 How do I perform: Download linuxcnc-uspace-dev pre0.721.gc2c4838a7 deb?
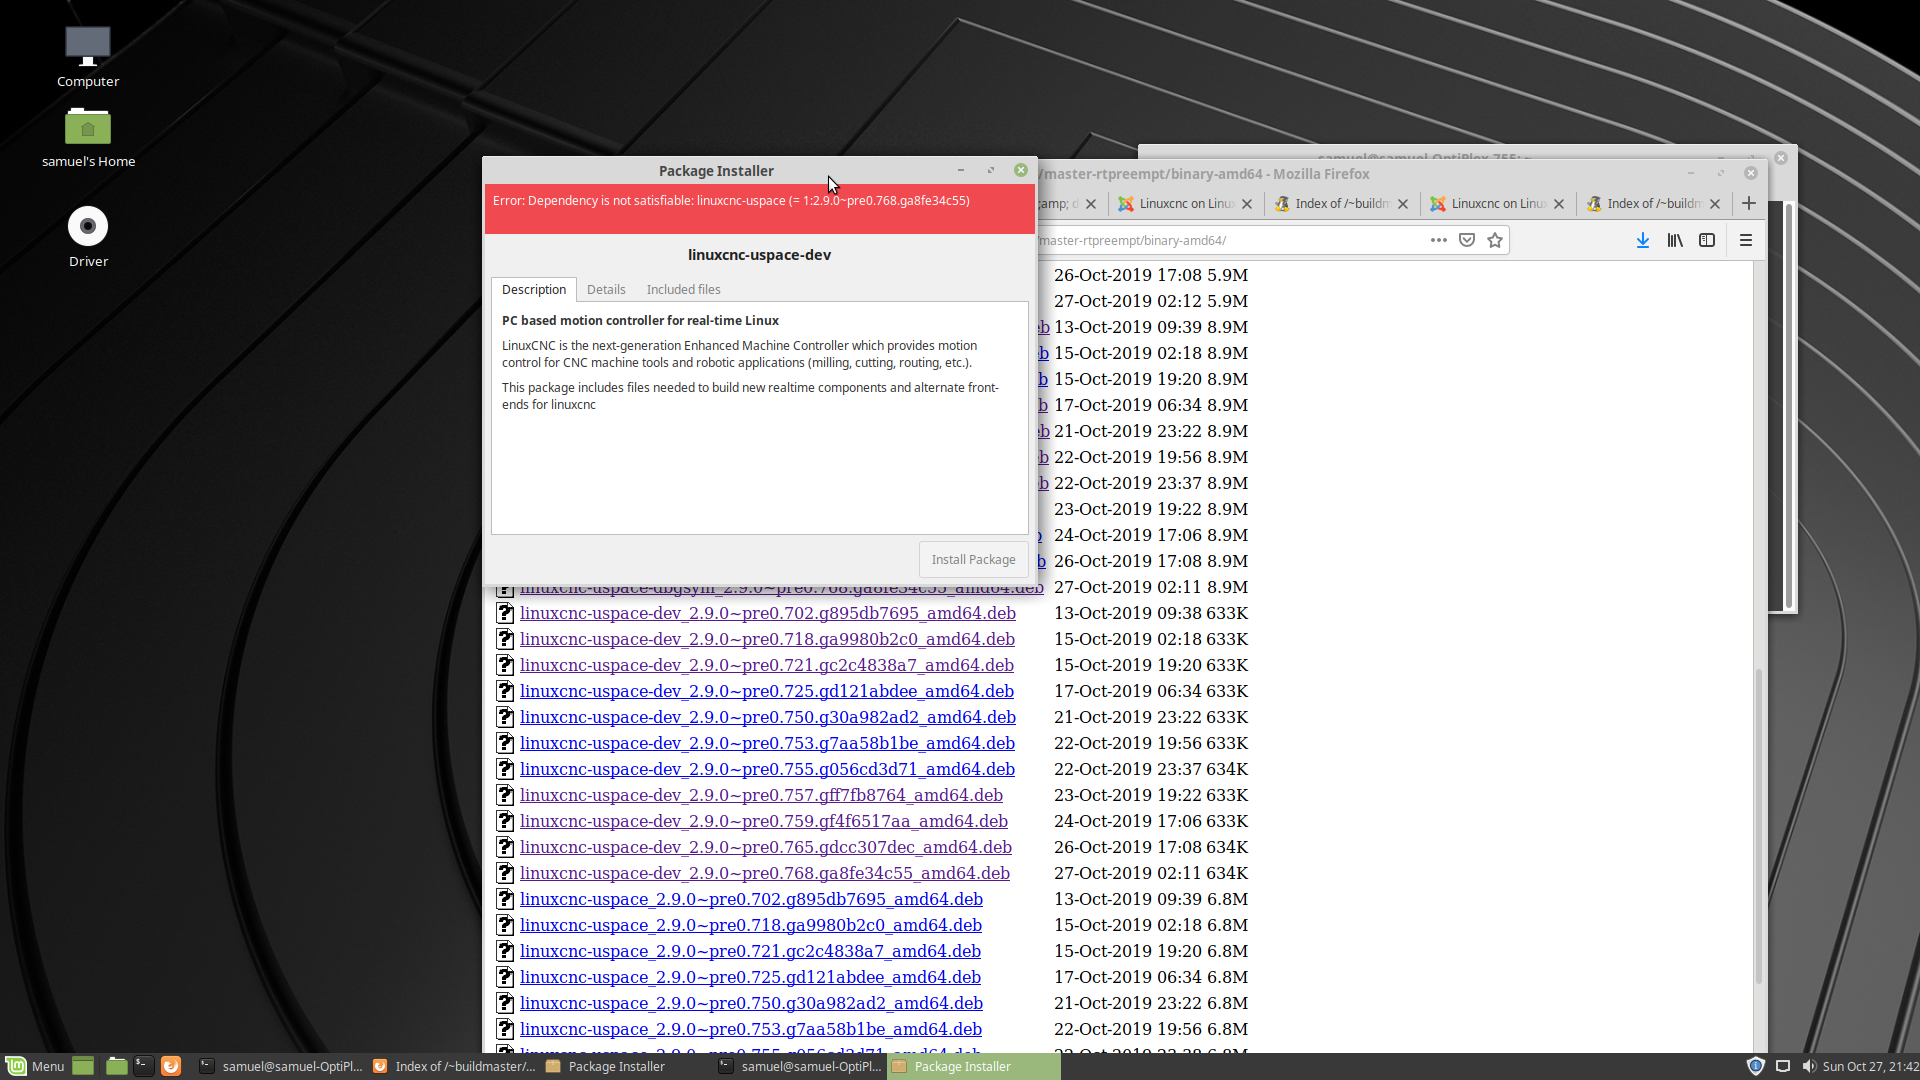(x=766, y=665)
